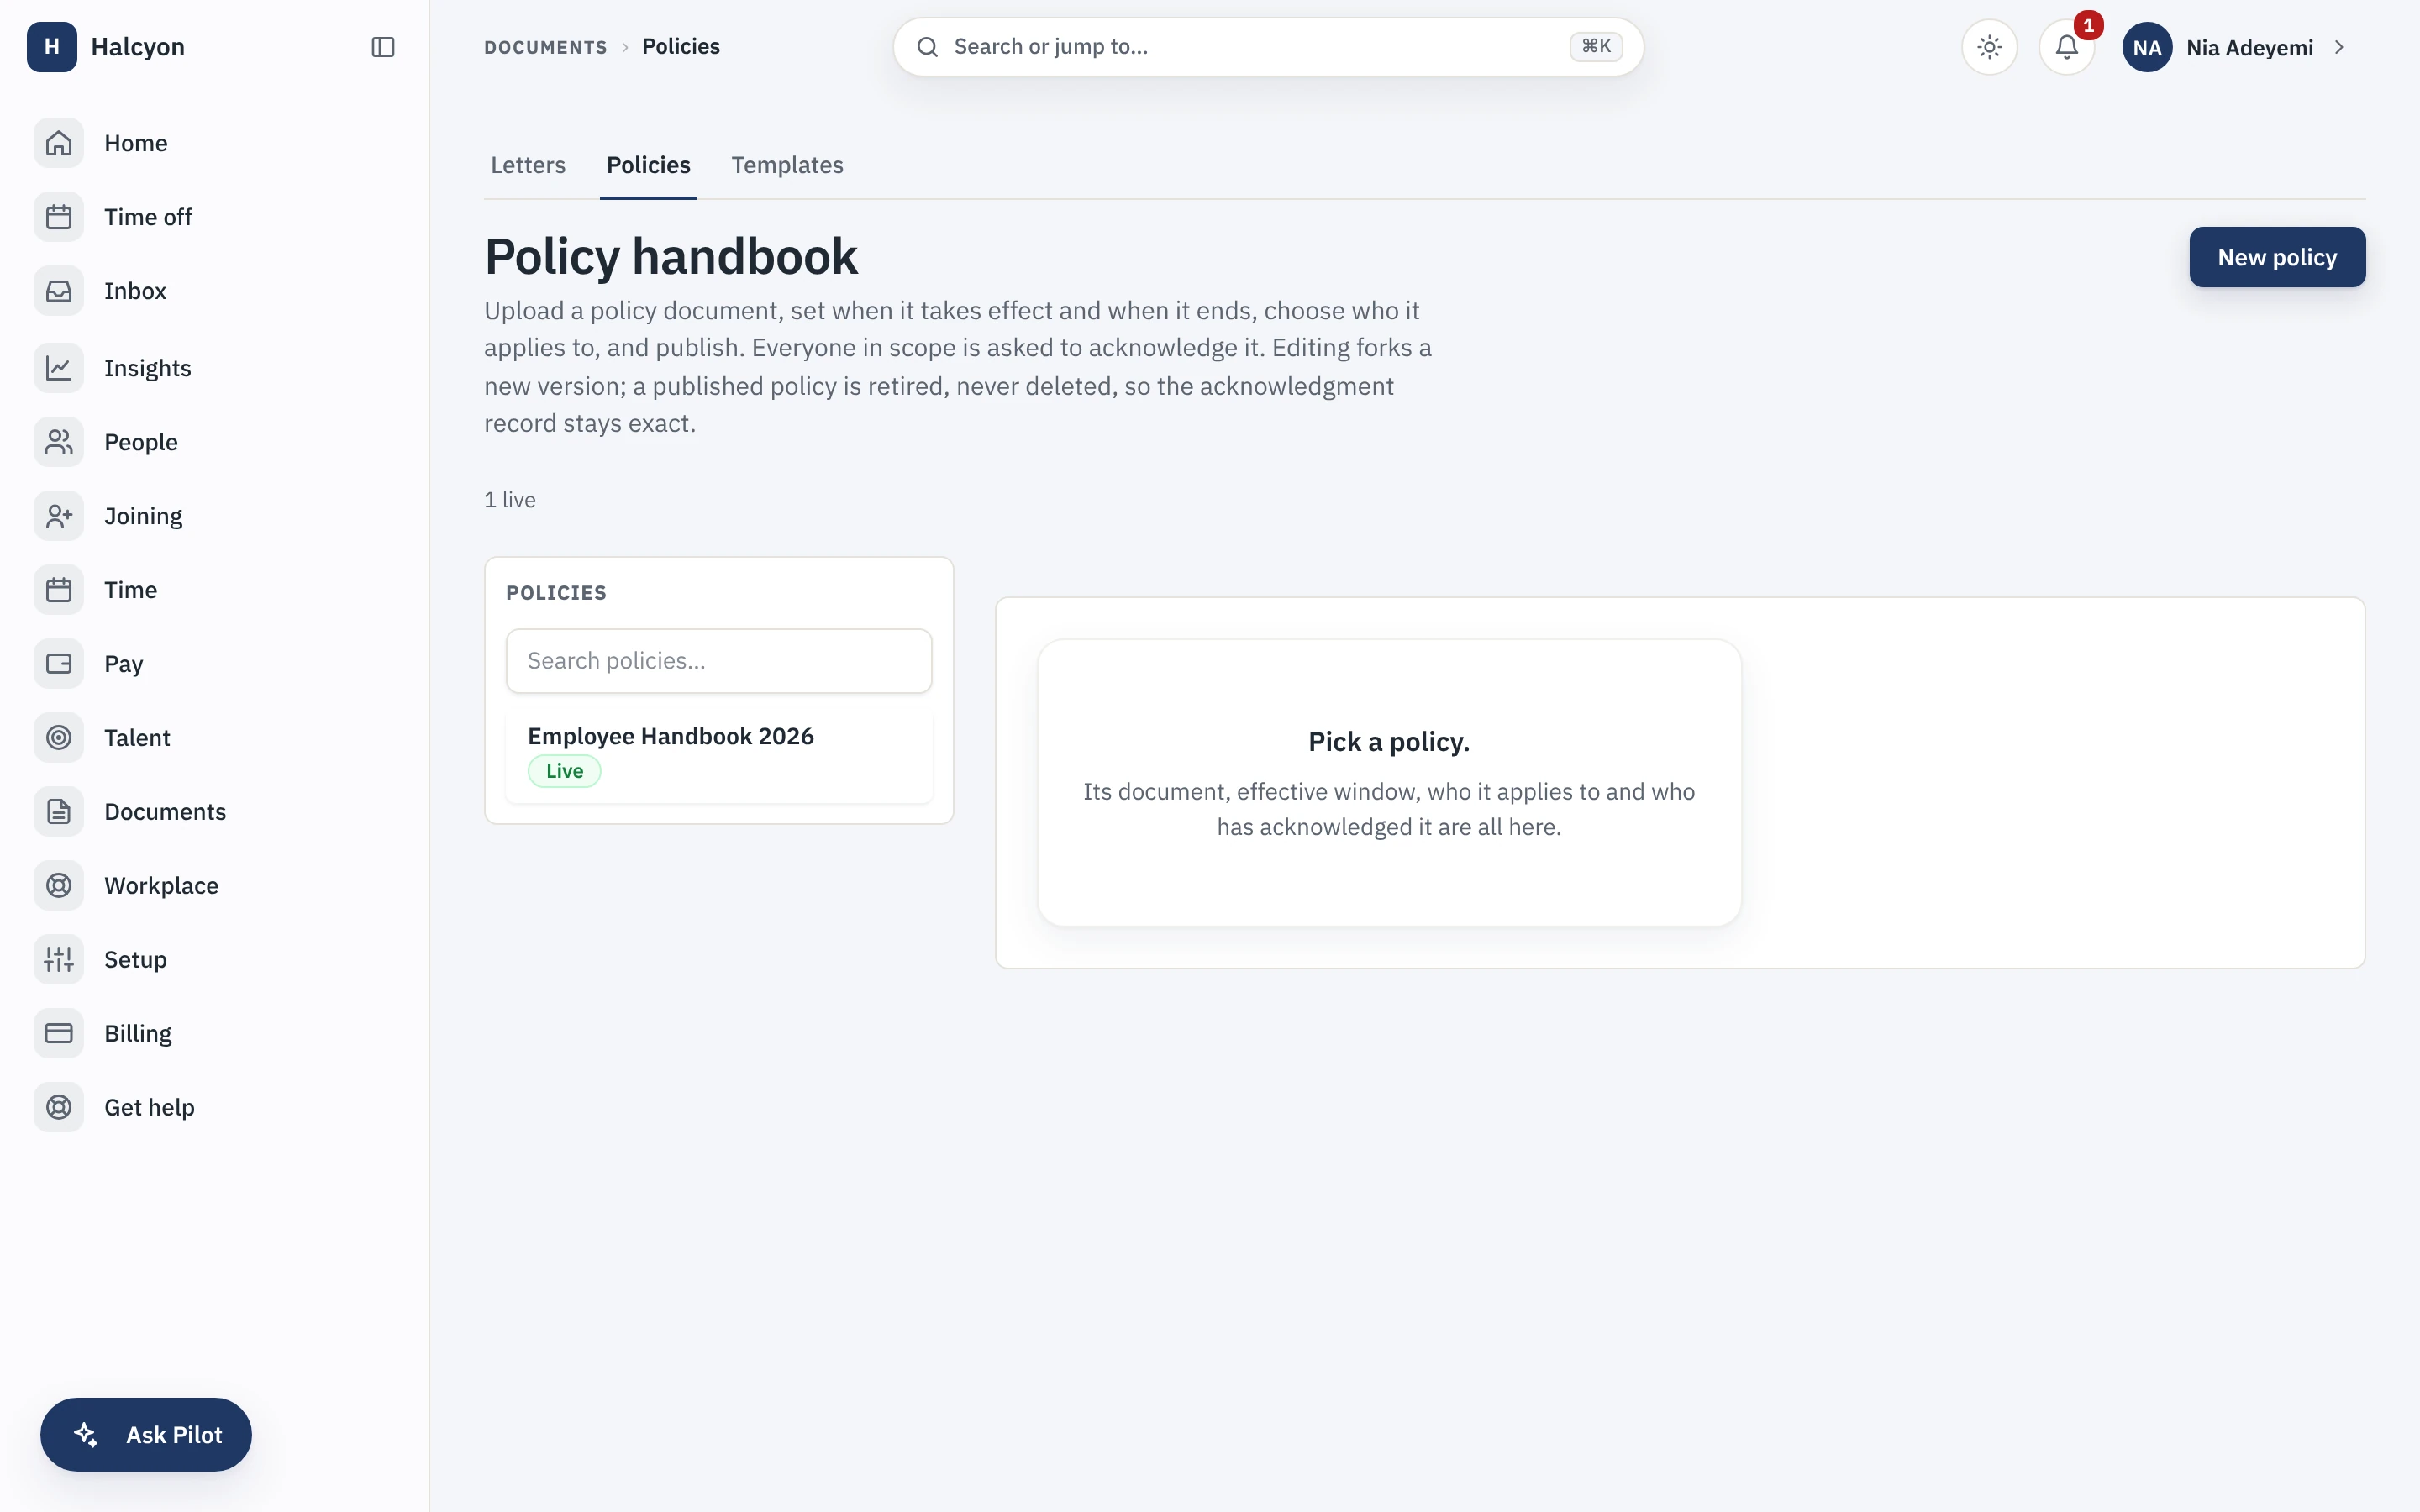Click the 'Pick a policy.' heading

point(1389,742)
